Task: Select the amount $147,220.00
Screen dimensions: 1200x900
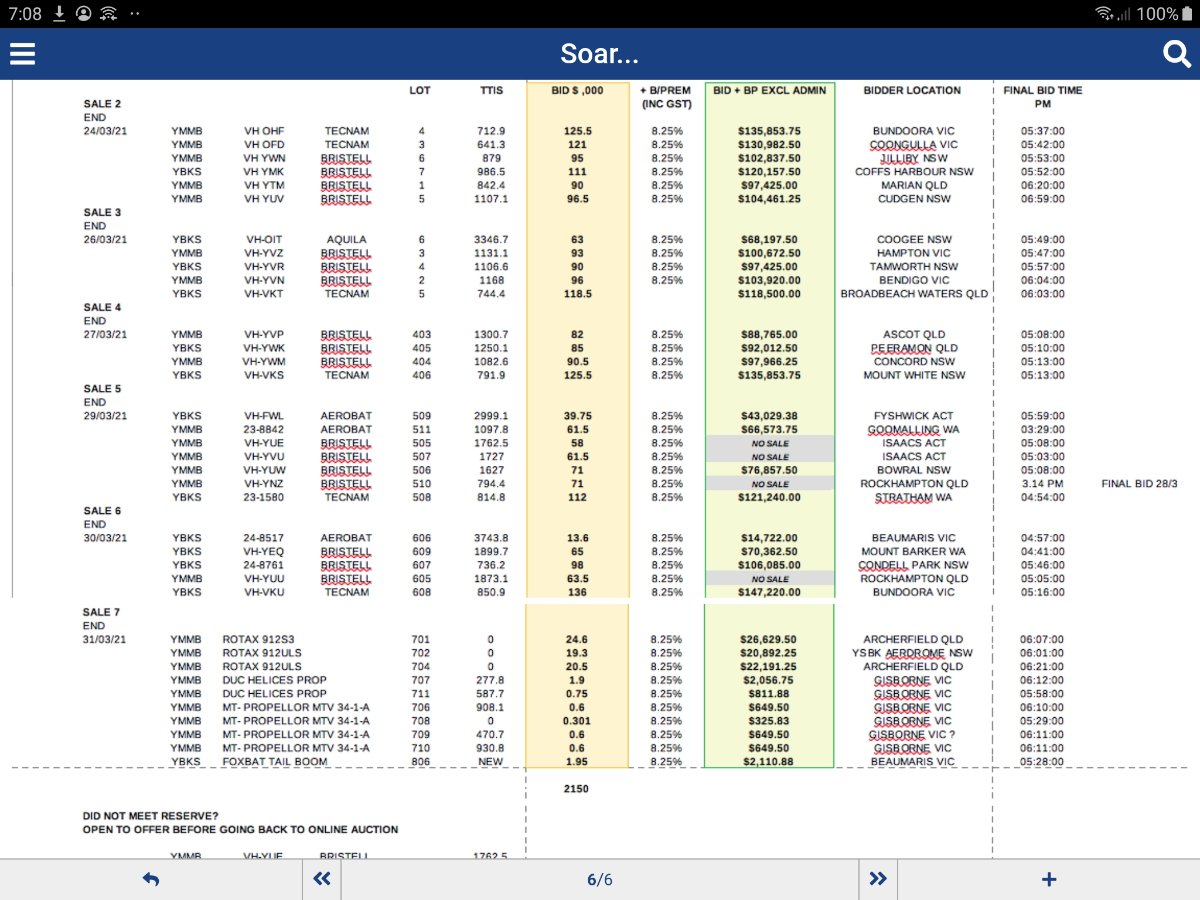Action: [x=769, y=592]
